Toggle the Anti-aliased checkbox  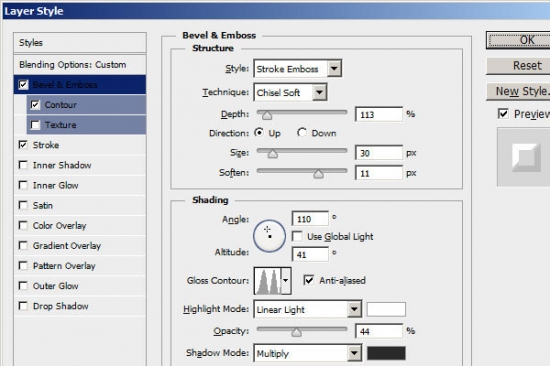tap(309, 280)
